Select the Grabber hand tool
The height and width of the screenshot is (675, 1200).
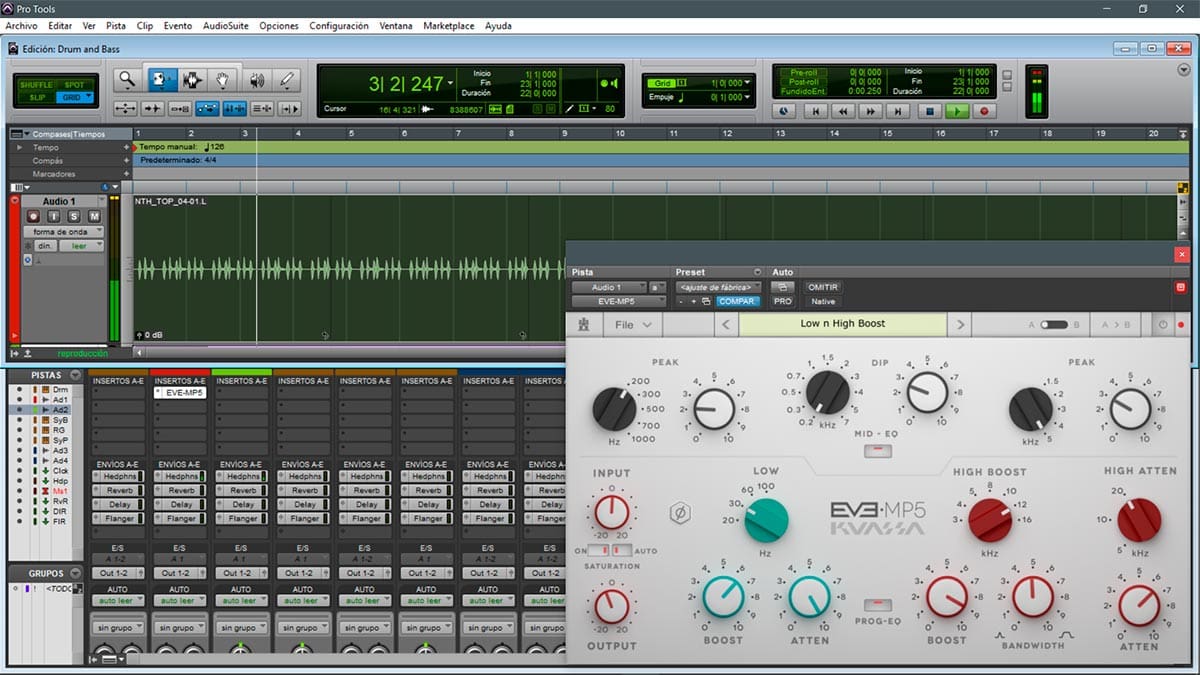(224, 80)
